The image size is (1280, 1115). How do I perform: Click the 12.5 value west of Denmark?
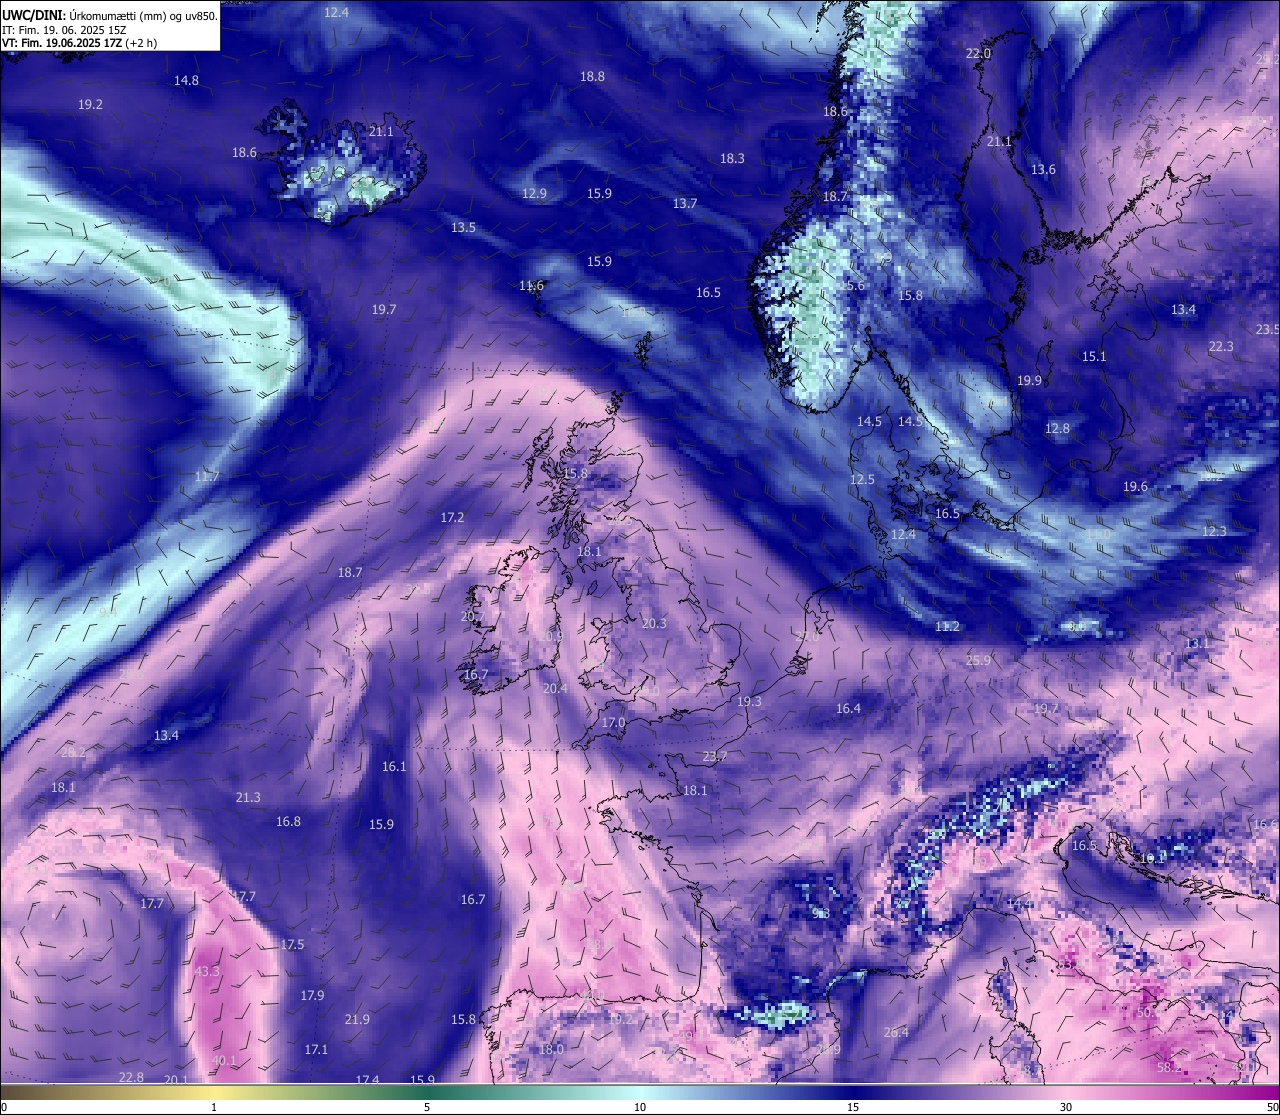click(x=862, y=479)
